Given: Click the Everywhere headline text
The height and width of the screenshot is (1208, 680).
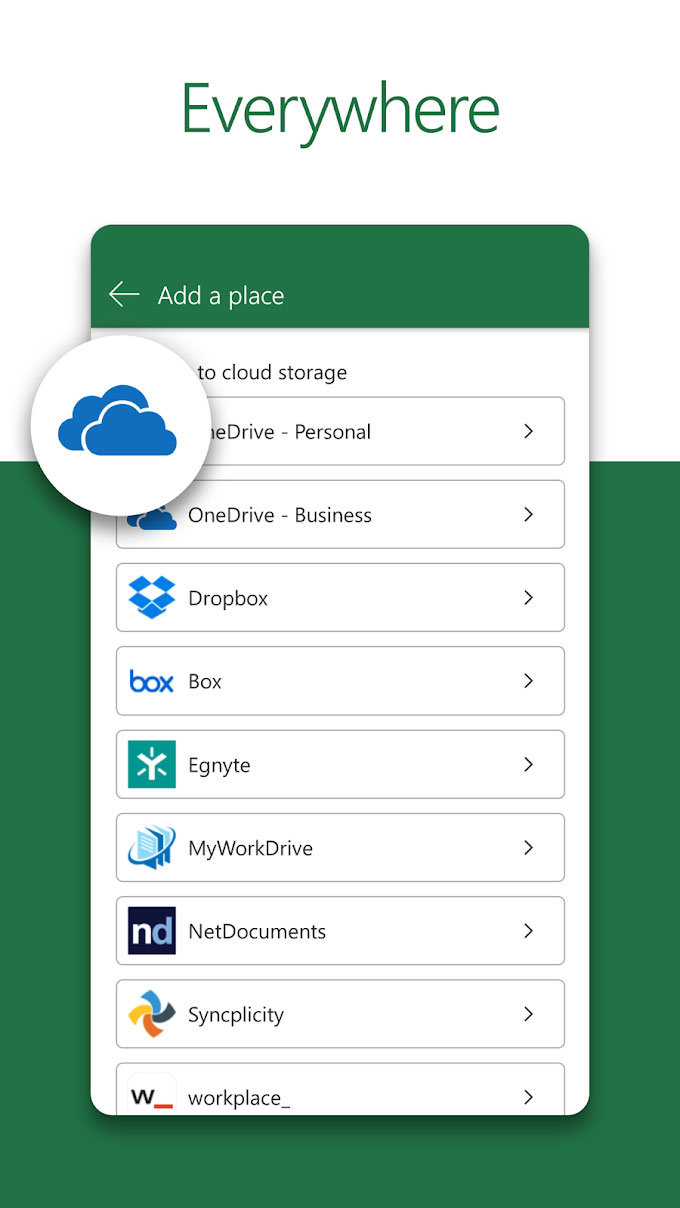Looking at the screenshot, I should pyautogui.click(x=340, y=111).
